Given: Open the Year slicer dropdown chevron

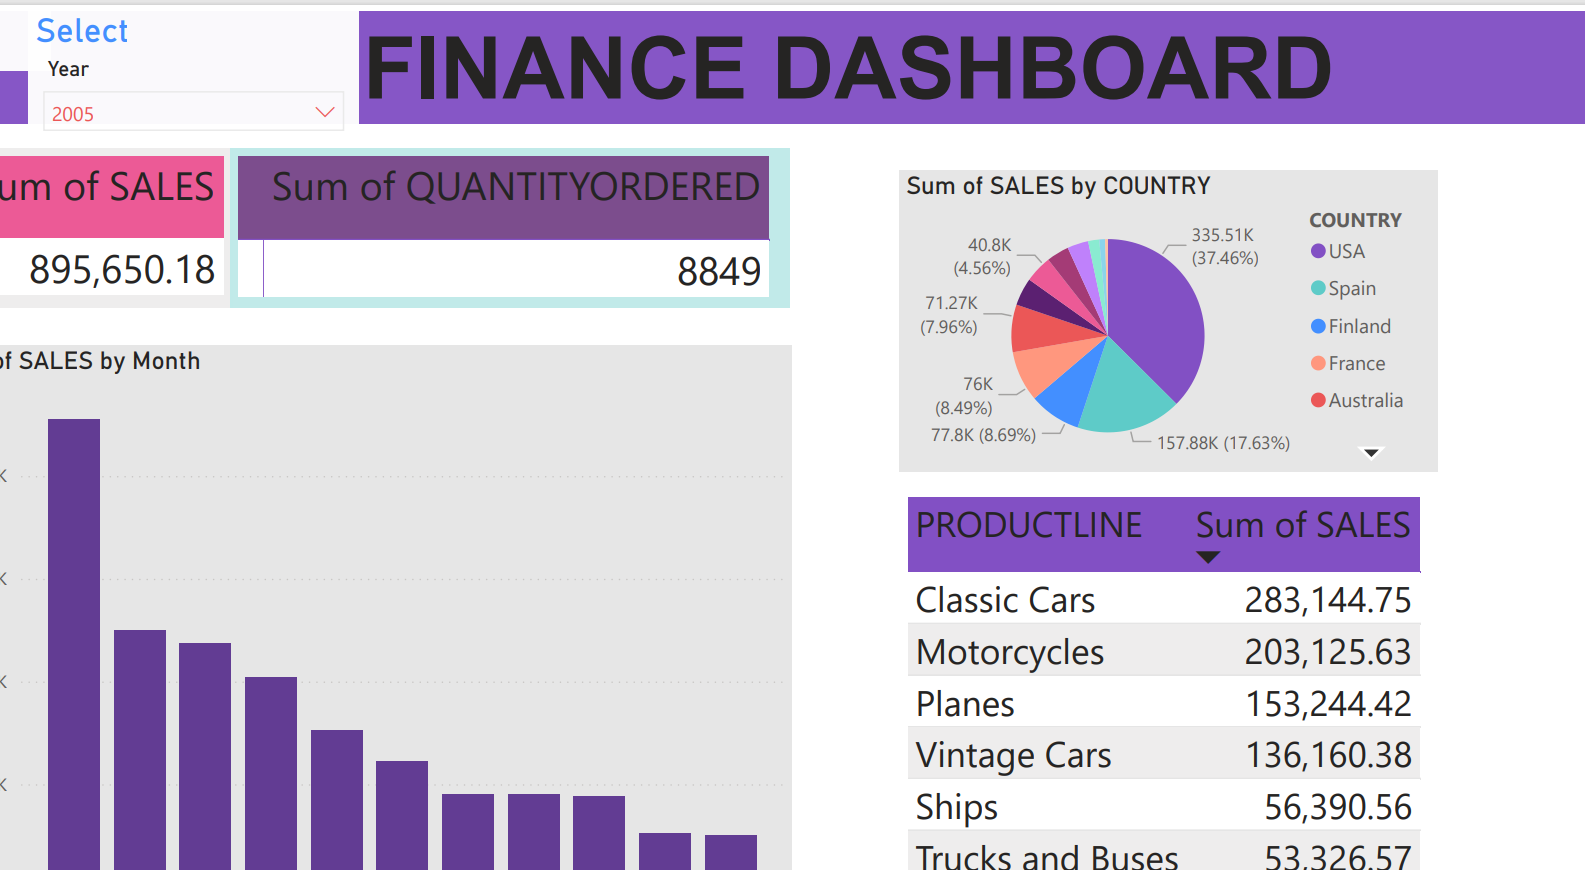Looking at the screenshot, I should 324,112.
